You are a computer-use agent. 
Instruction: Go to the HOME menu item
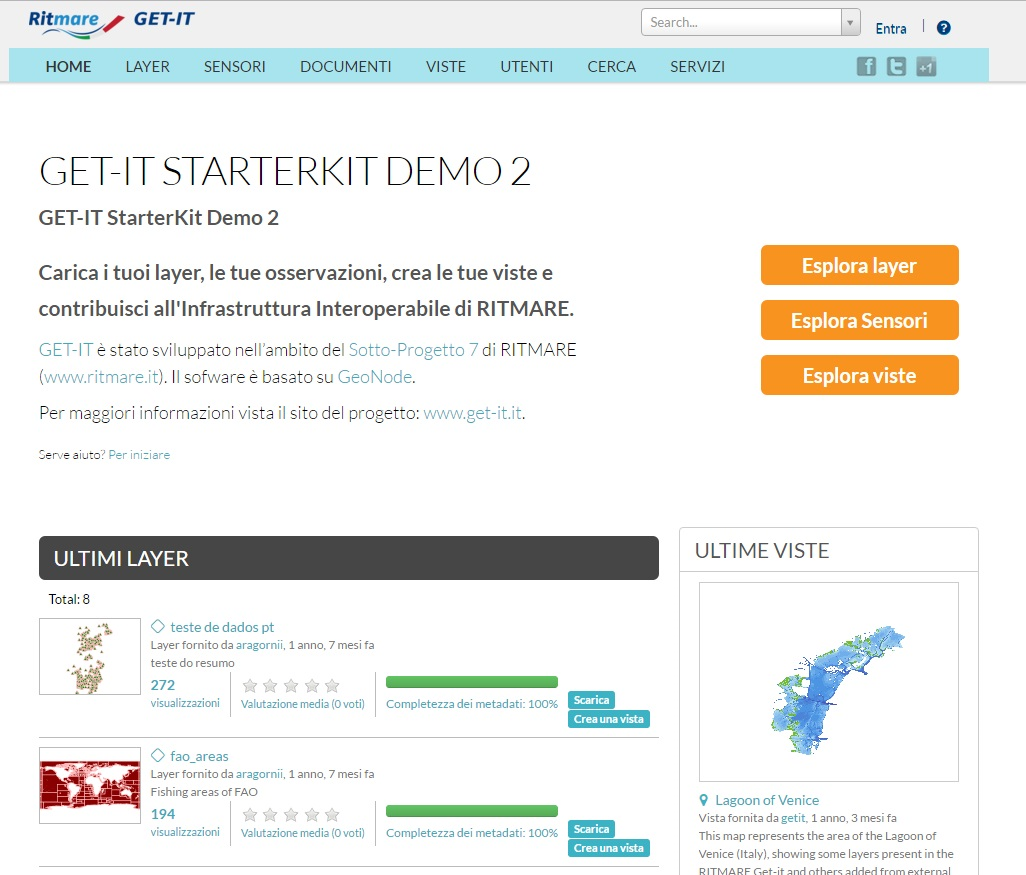pyautogui.click(x=68, y=67)
